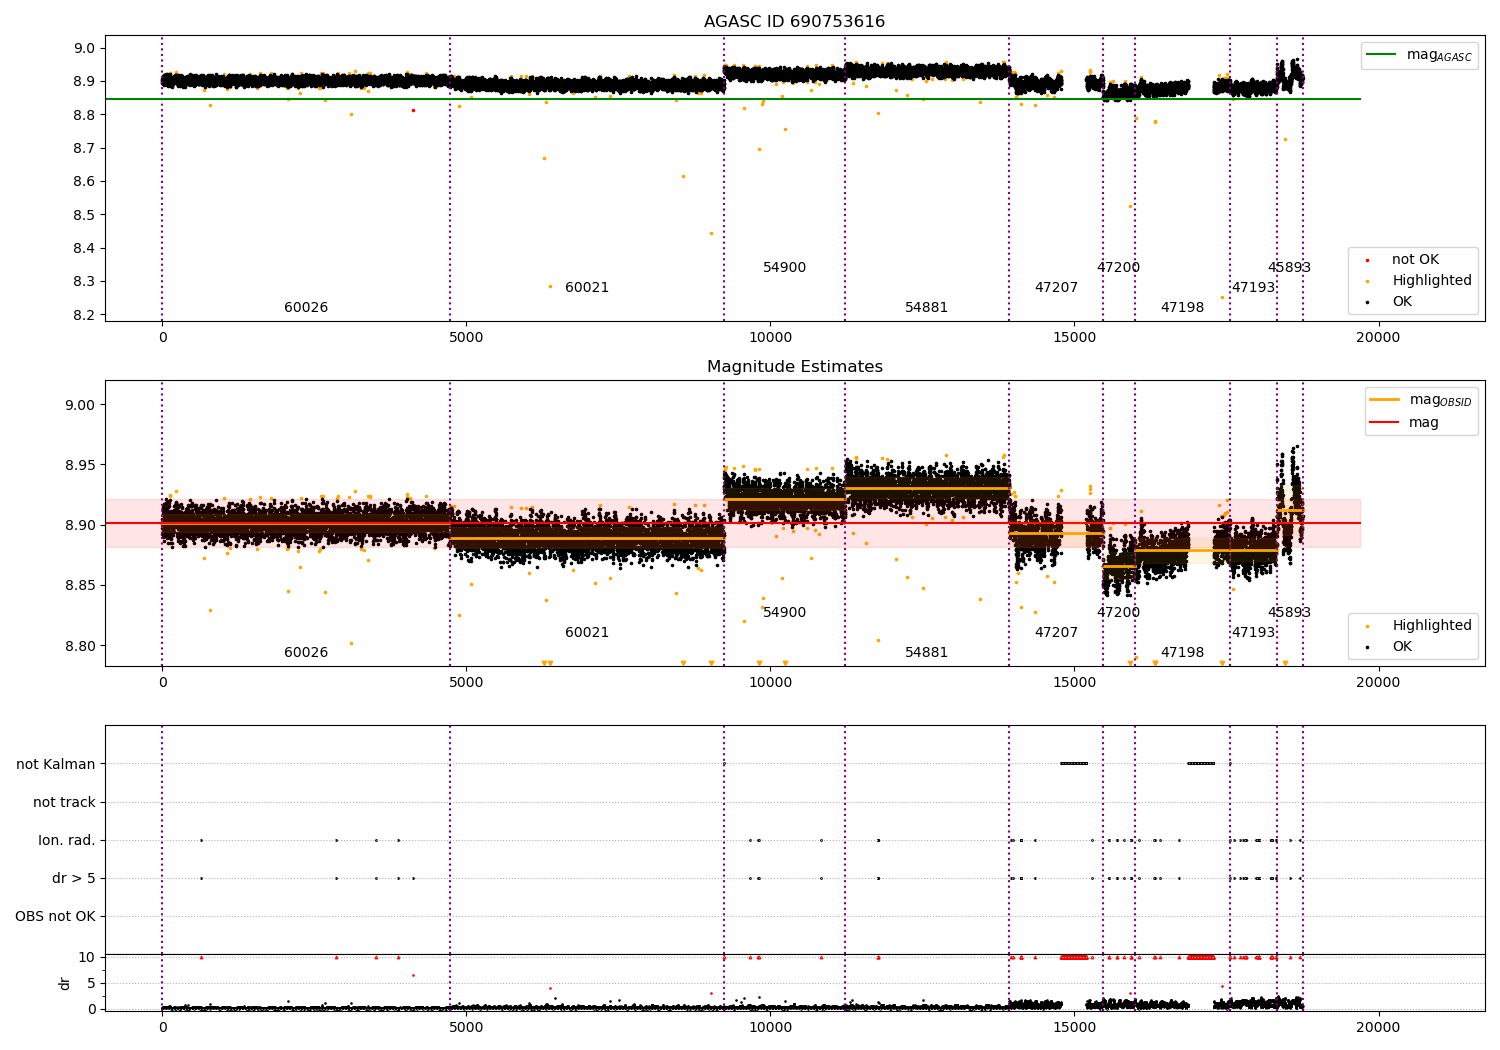Click OBSID label 54900 in Magnitude Estimates plot
Image resolution: width=1500 pixels, height=1050 pixels.
coord(784,613)
